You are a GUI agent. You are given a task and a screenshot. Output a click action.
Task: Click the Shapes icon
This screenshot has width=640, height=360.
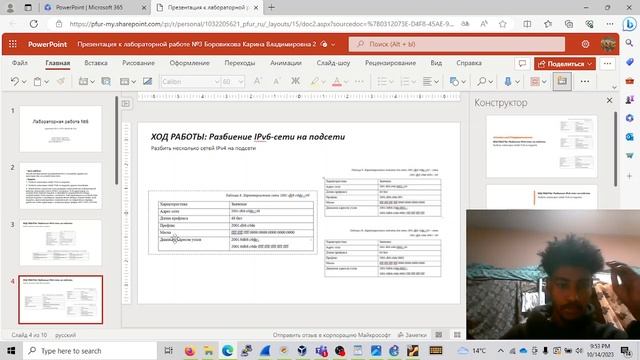click(454, 82)
